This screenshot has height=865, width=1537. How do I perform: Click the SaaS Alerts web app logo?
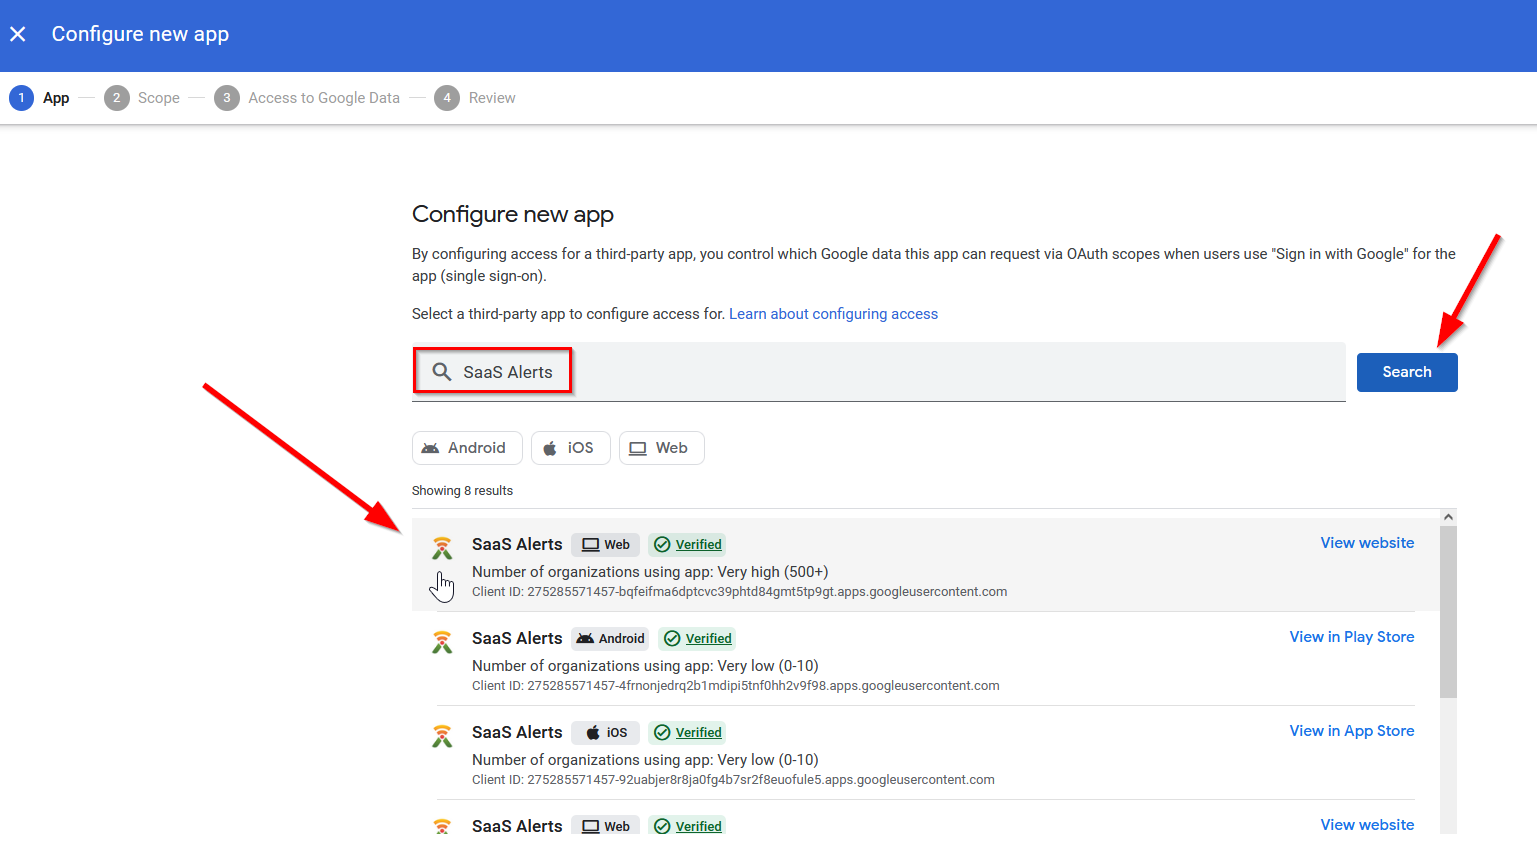pyautogui.click(x=443, y=548)
